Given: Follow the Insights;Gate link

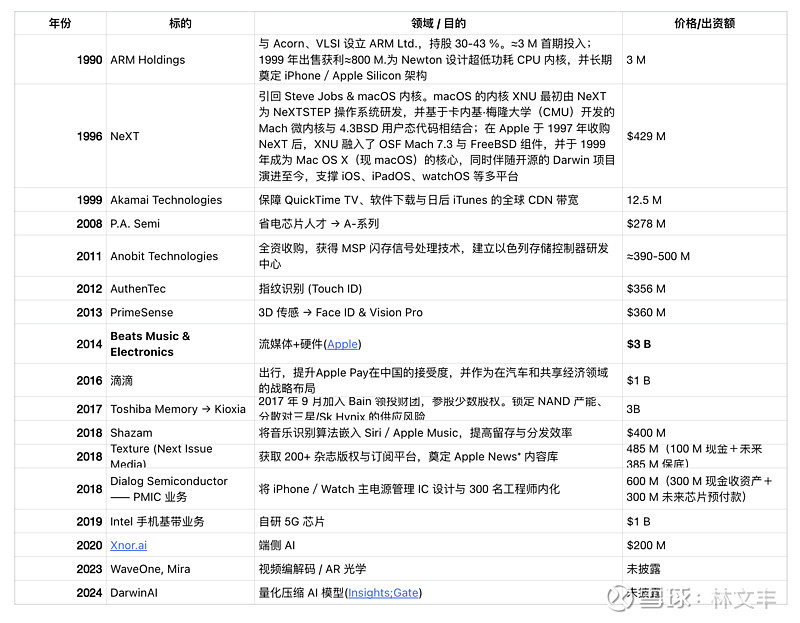Looking at the screenshot, I should click(x=383, y=593).
